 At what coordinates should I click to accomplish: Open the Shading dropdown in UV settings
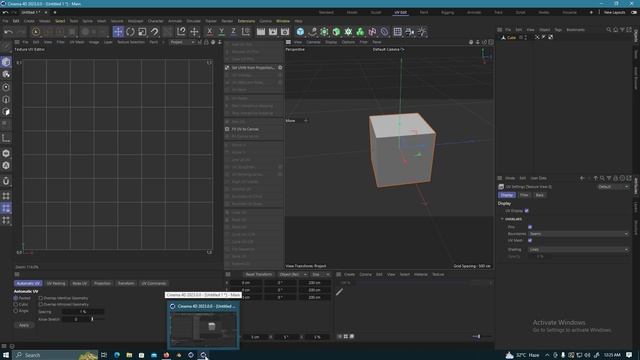pos(579,249)
